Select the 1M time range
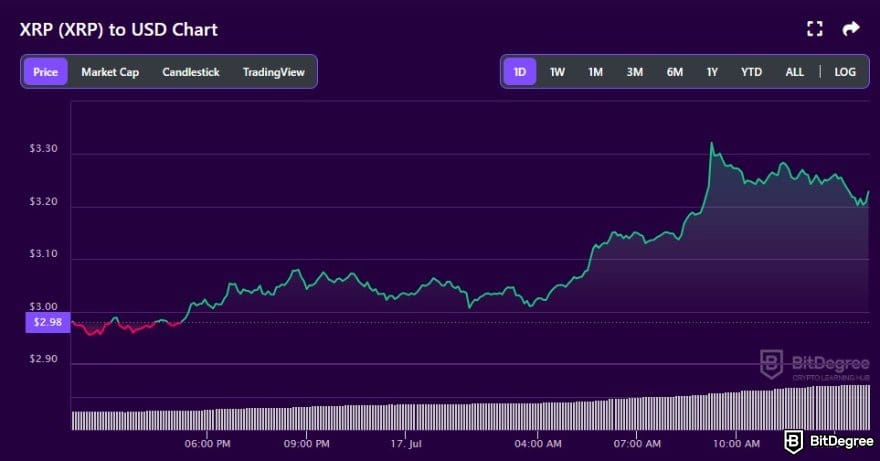This screenshot has height=461, width=880. click(x=595, y=72)
